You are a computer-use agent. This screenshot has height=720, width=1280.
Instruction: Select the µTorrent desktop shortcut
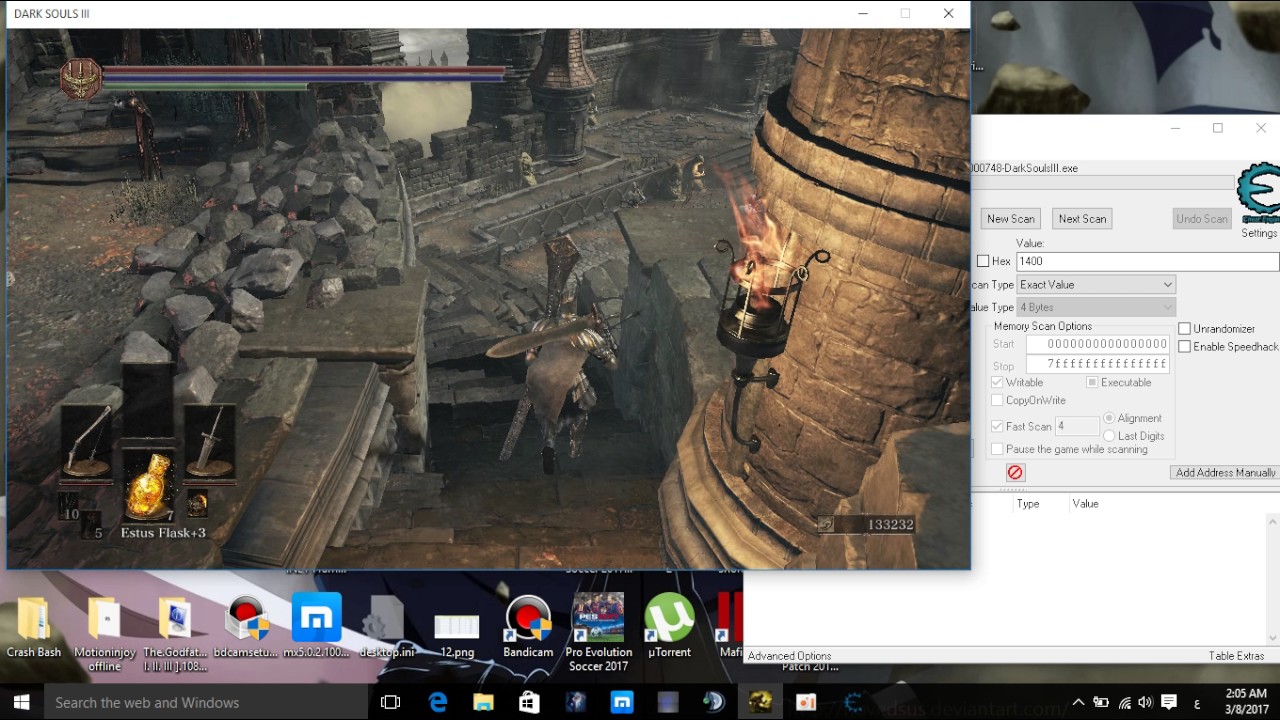[669, 627]
